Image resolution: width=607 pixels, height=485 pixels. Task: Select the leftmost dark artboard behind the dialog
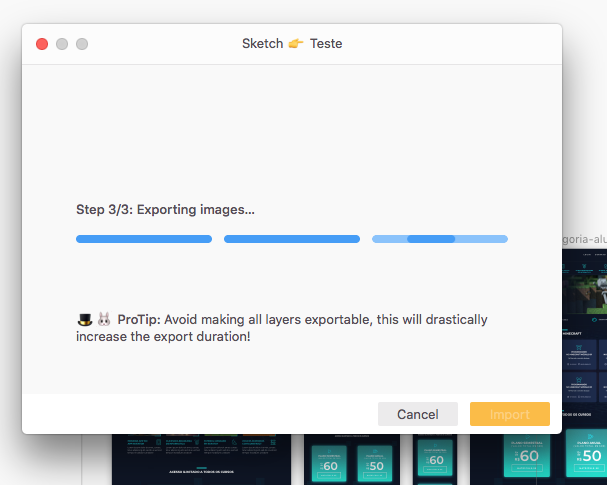coord(201,459)
